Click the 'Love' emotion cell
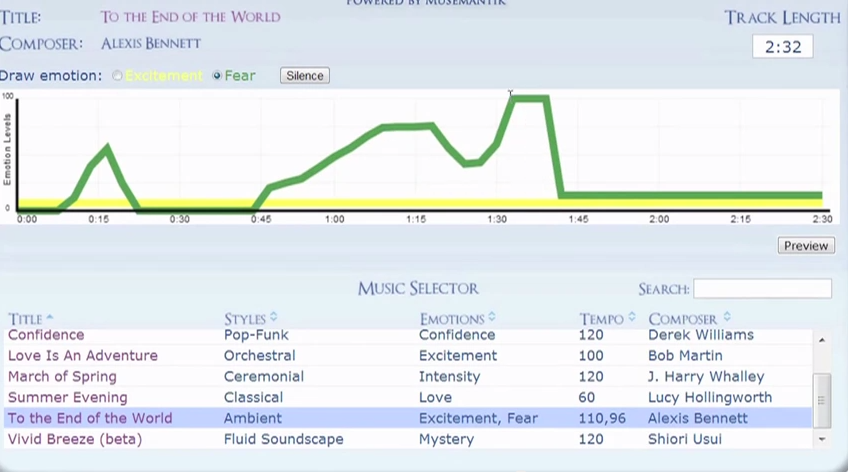Screen dimensions: 848x472 click(435, 397)
